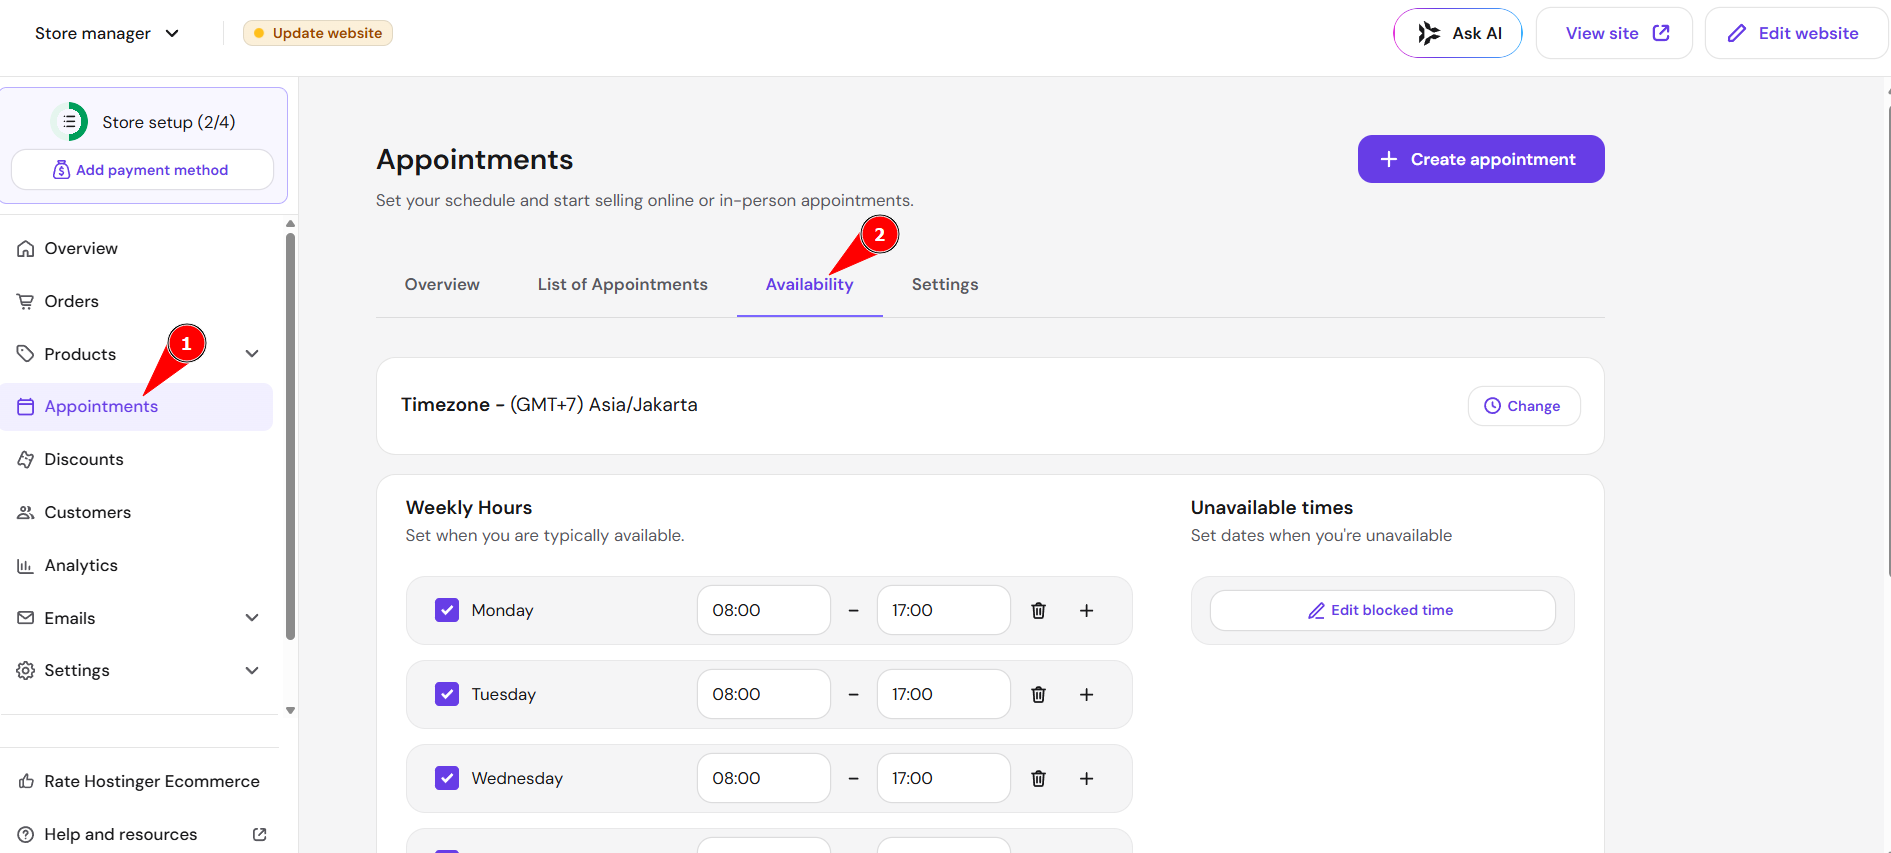
Task: Switch to the appointments Overview tab
Action: pos(442,285)
